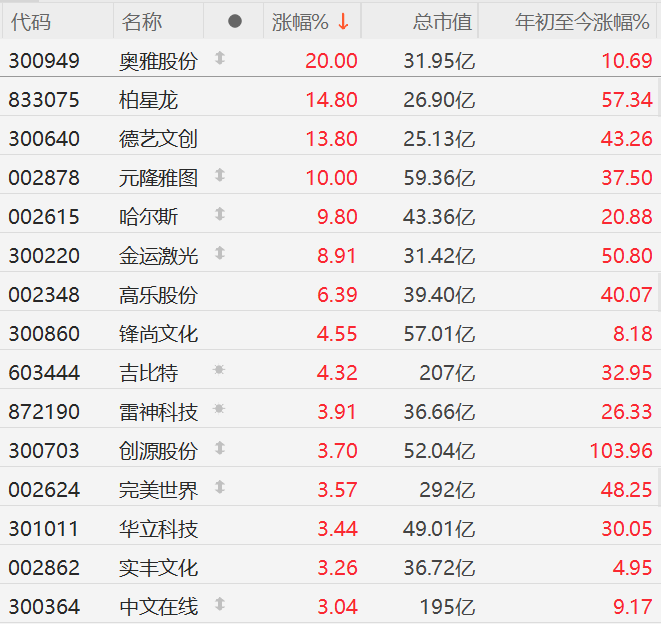Click the year-to-date value 103.96
The height and width of the screenshot is (624, 661).
tap(621, 451)
